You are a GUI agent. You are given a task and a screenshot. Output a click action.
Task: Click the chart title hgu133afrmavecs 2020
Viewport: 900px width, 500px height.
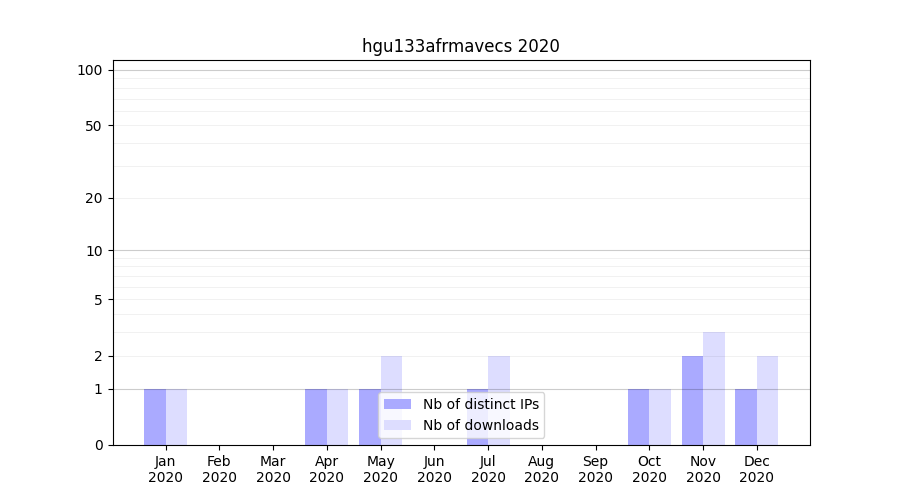tap(460, 46)
